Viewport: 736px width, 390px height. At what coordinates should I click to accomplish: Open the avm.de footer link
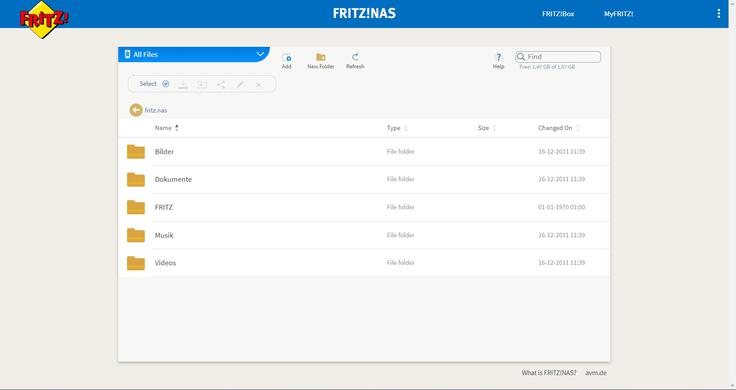(x=596, y=373)
